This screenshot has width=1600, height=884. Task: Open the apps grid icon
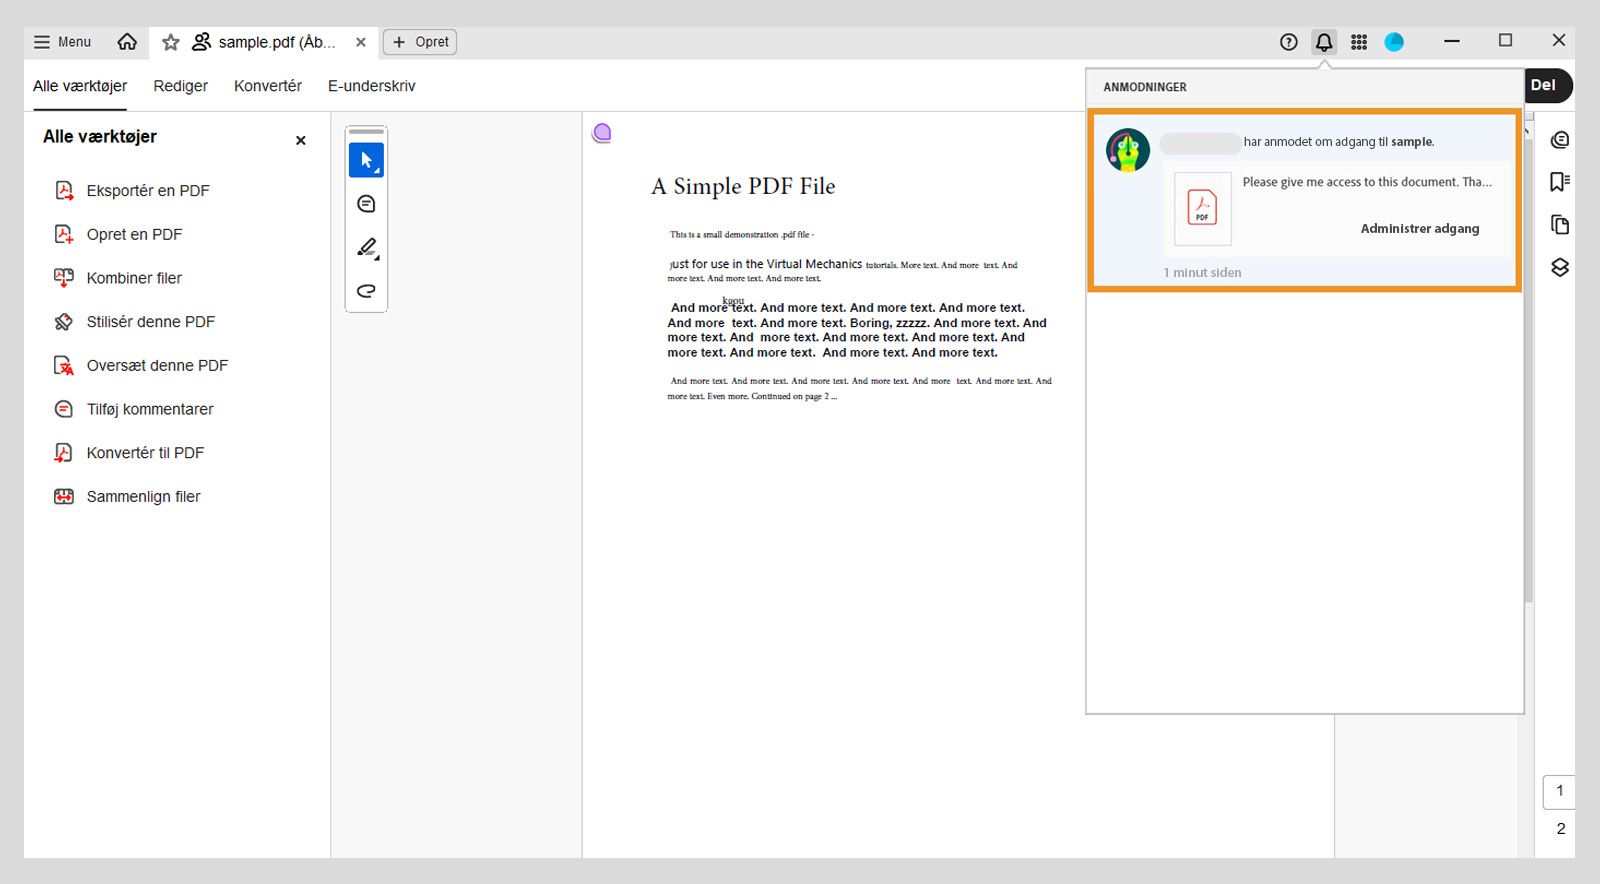(x=1359, y=42)
